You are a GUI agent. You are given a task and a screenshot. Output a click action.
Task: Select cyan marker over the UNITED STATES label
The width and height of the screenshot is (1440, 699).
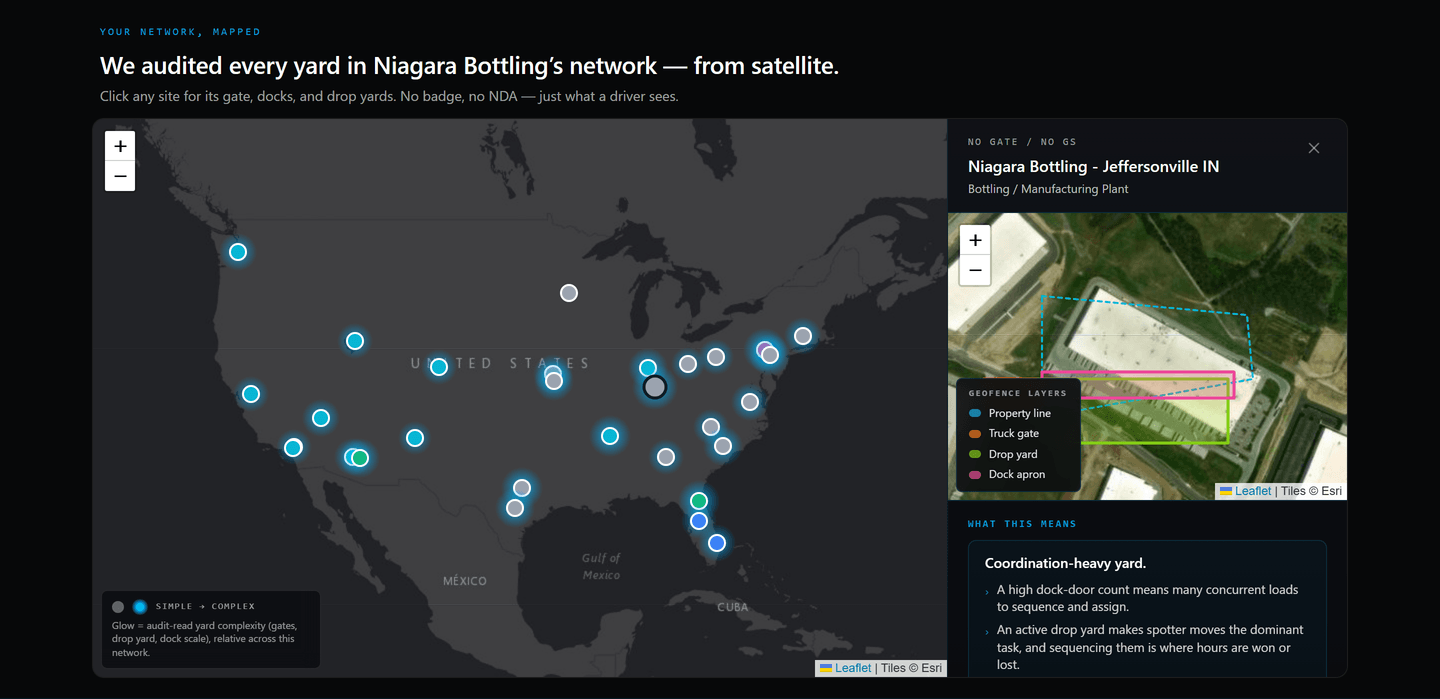tap(438, 367)
